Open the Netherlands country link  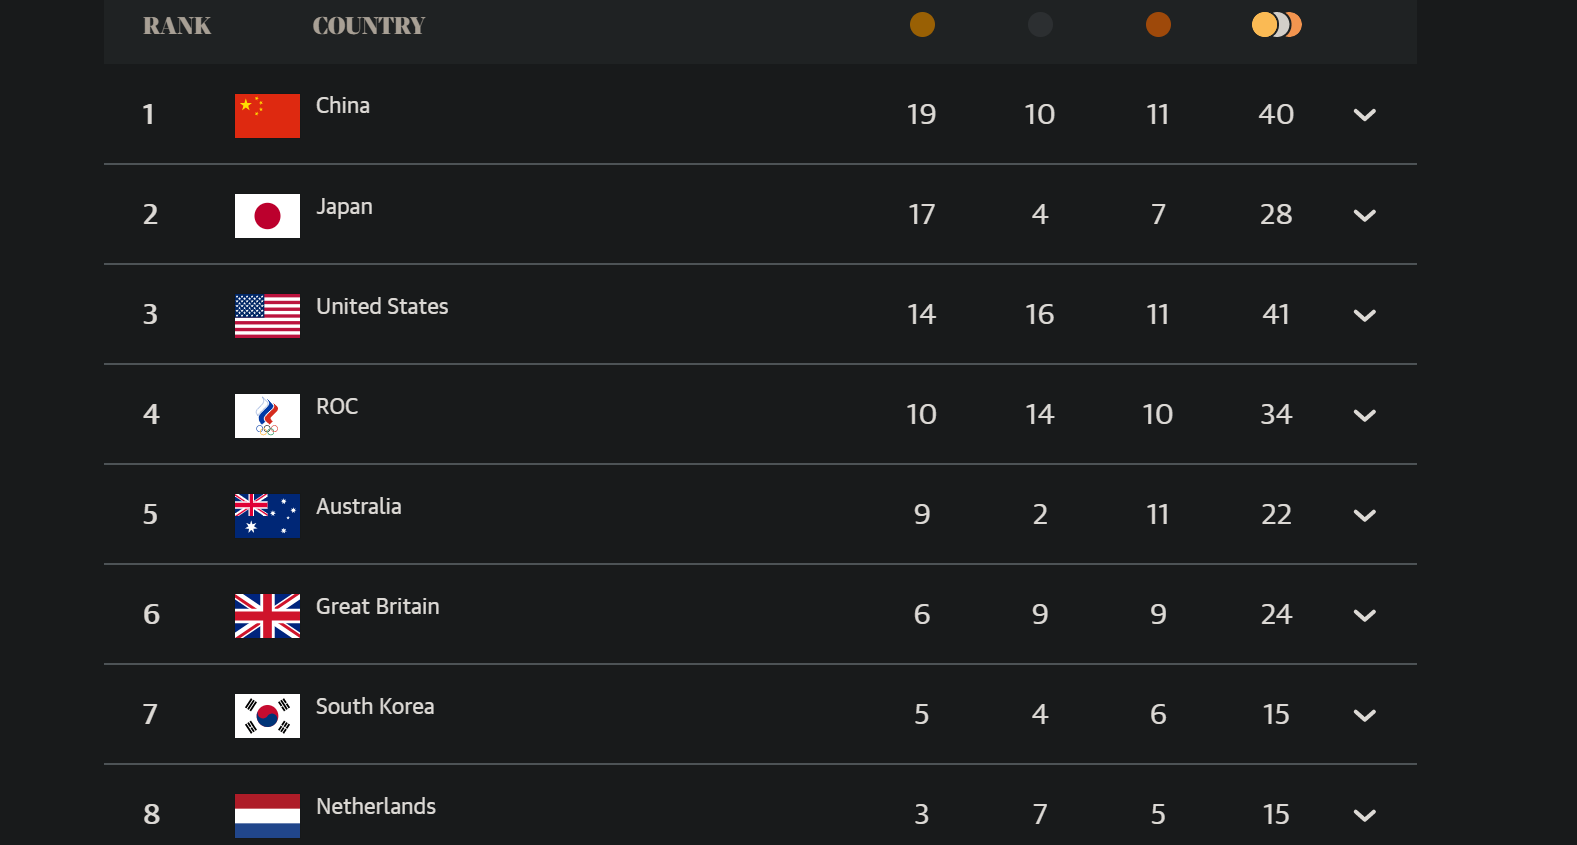(376, 806)
